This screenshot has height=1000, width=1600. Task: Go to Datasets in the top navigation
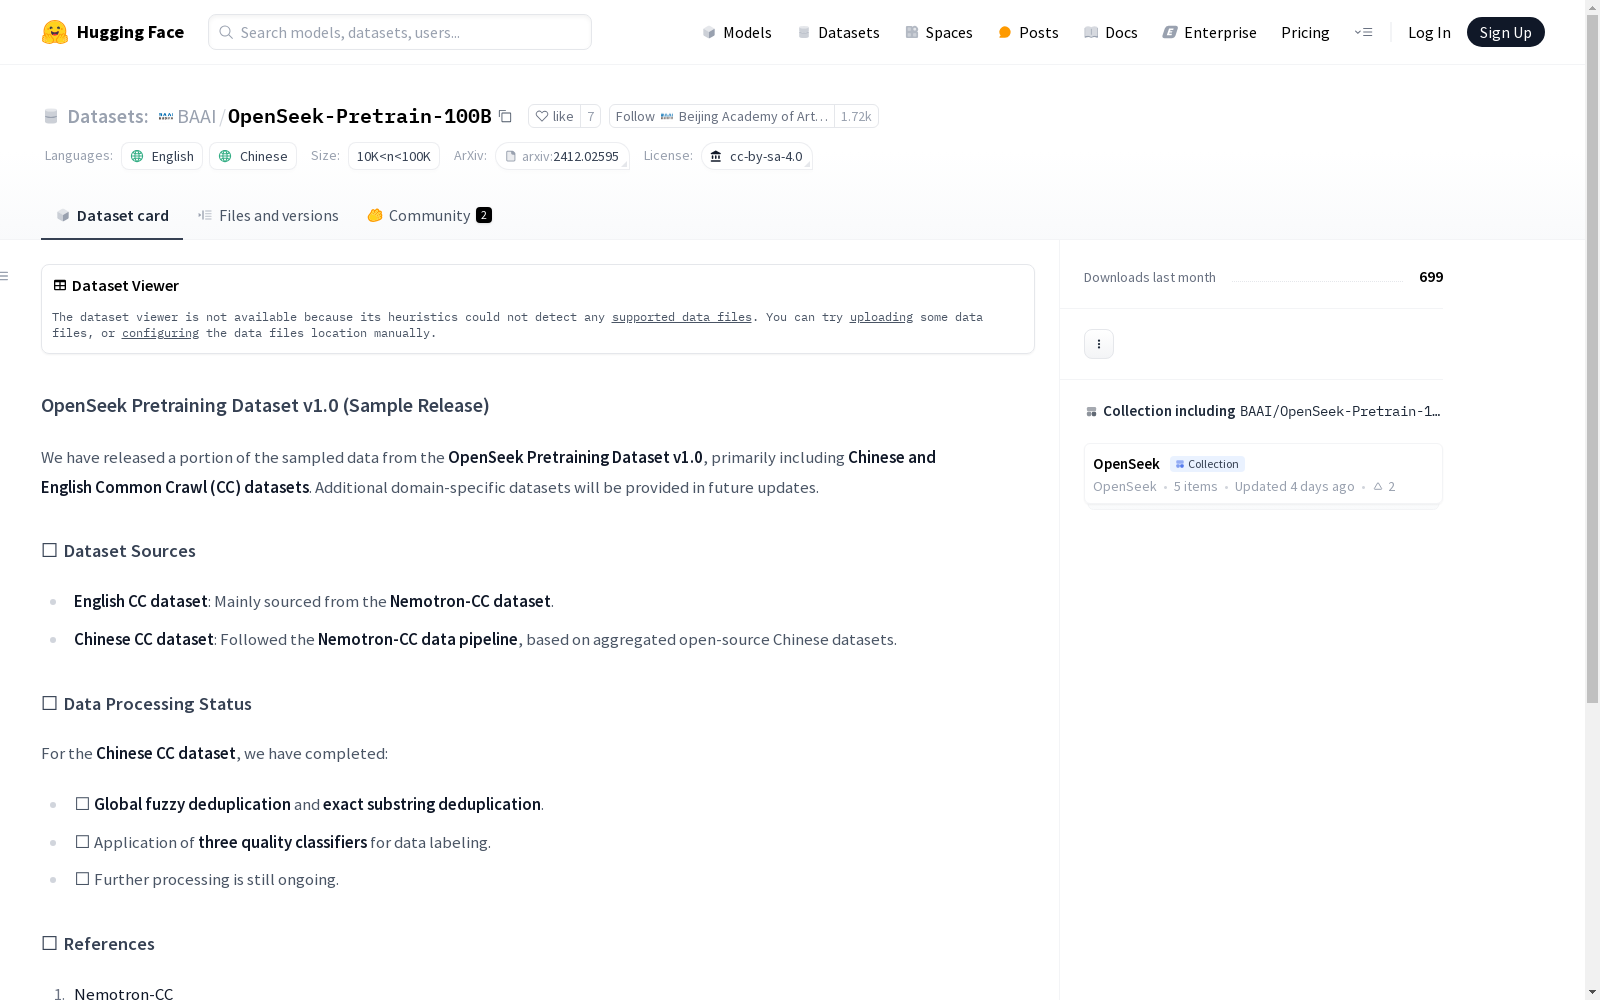click(x=838, y=32)
